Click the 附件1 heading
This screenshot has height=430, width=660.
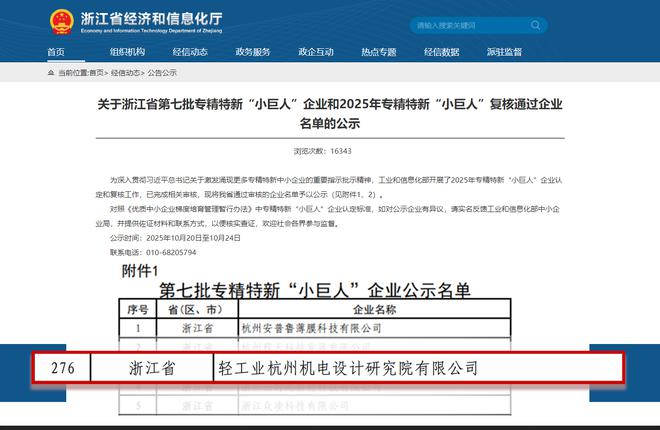pyautogui.click(x=140, y=271)
